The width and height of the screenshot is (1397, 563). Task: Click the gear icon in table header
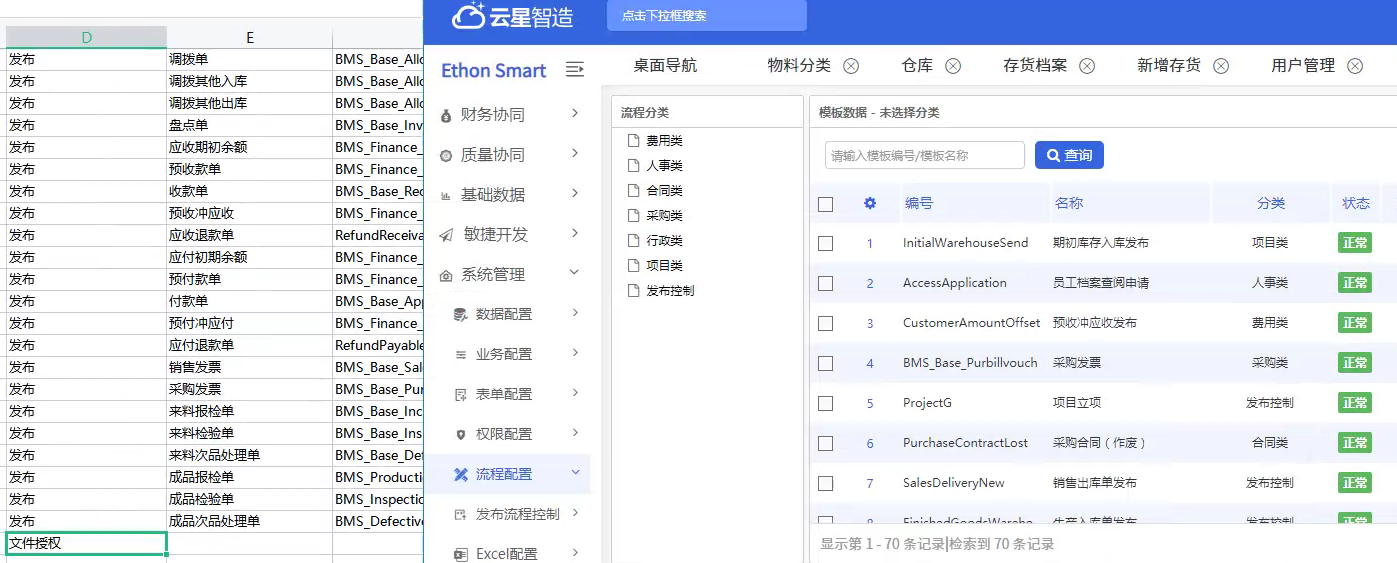coord(869,203)
